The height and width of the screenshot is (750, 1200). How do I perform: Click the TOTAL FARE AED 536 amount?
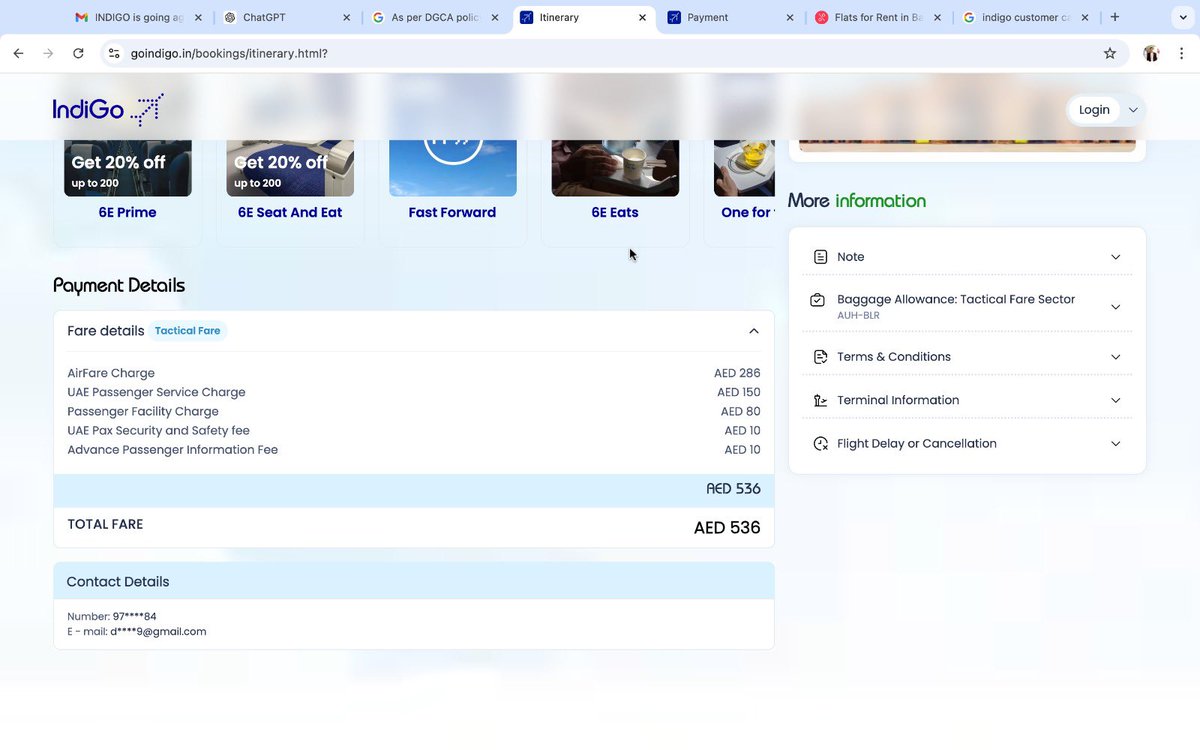pos(727,528)
